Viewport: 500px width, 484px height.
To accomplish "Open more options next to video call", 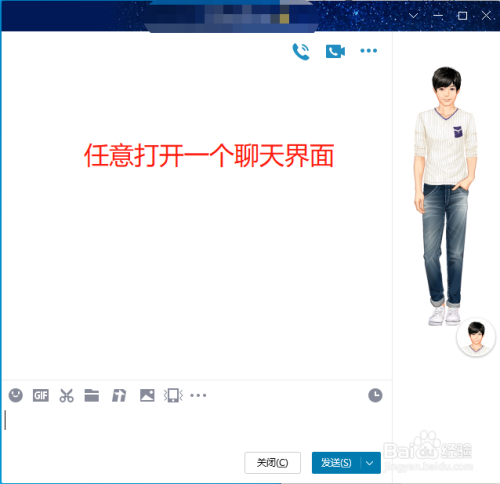I will coord(369,51).
